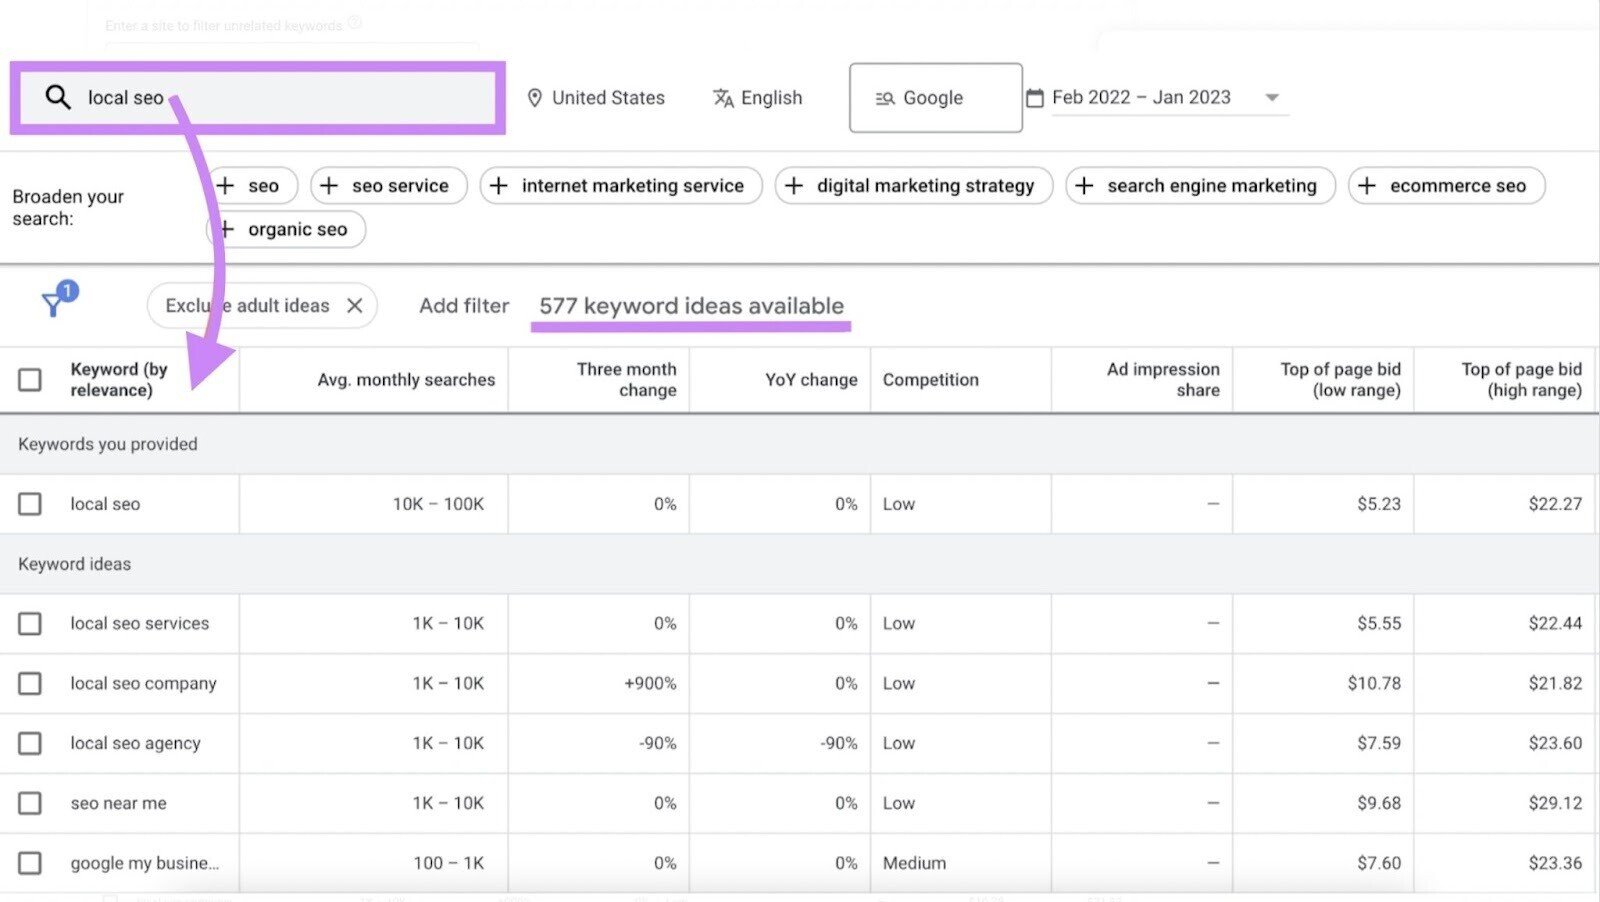
Task: Sort by Avg. monthly searches column
Action: click(x=405, y=379)
